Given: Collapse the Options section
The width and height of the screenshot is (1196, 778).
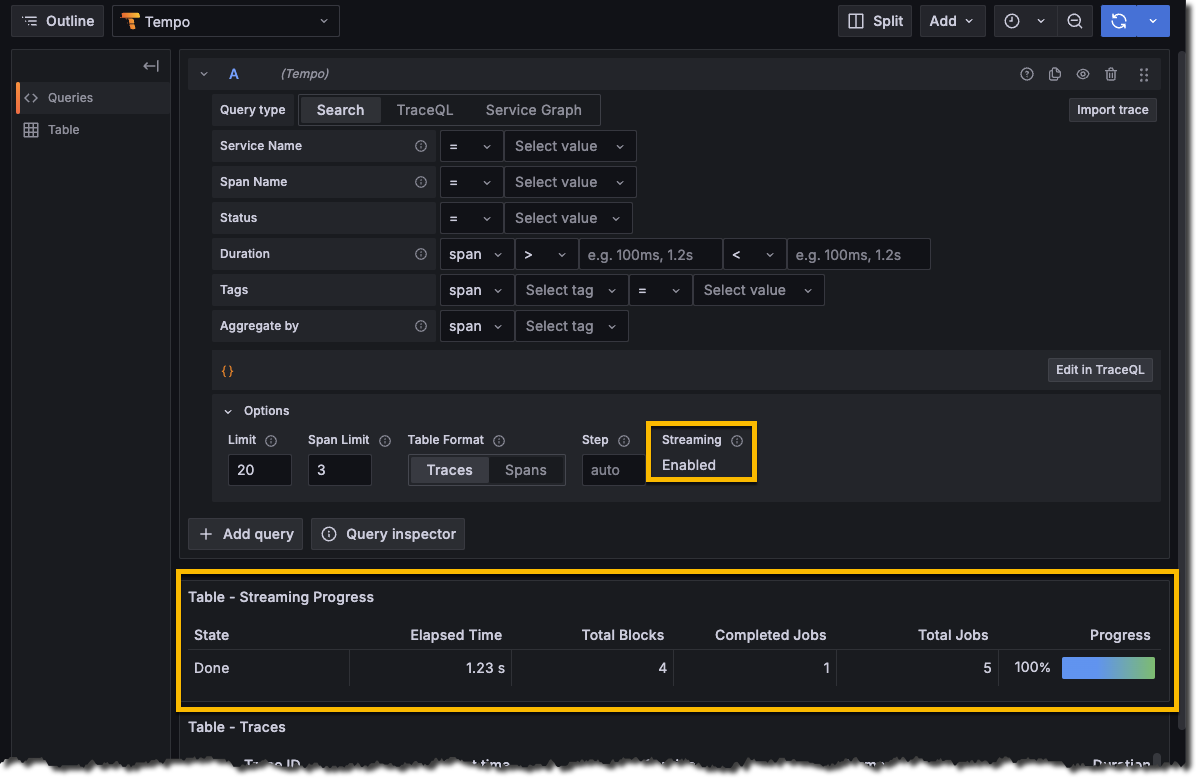Looking at the screenshot, I should coord(227,411).
